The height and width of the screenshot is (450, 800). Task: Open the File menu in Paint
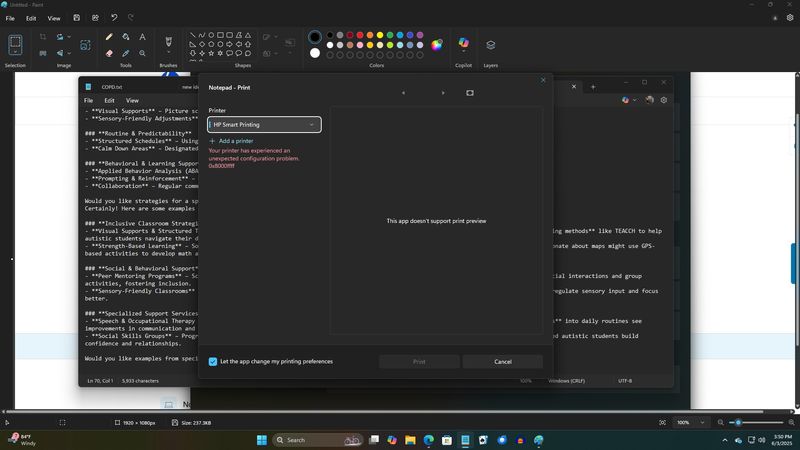pos(10,18)
